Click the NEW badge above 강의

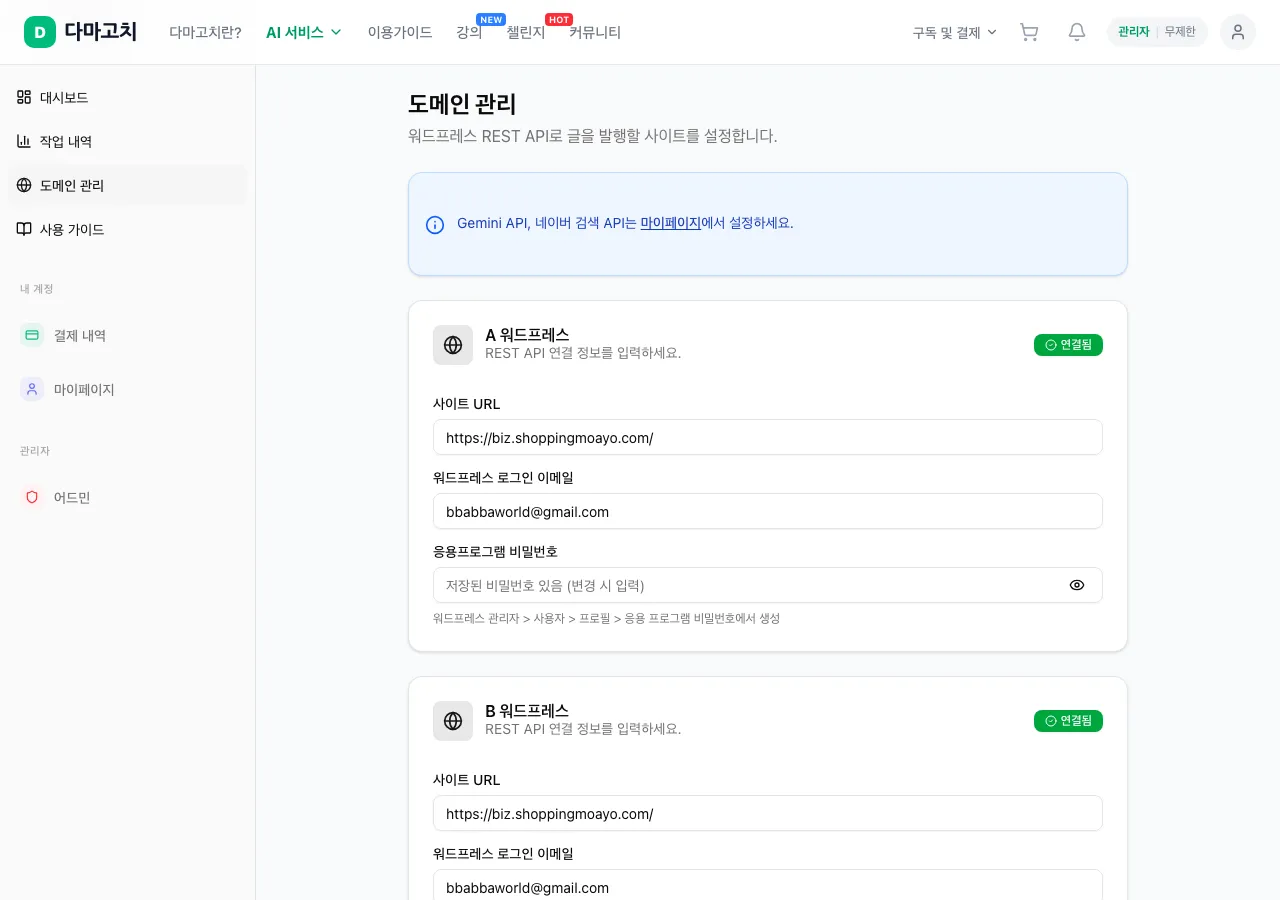pyautogui.click(x=491, y=19)
